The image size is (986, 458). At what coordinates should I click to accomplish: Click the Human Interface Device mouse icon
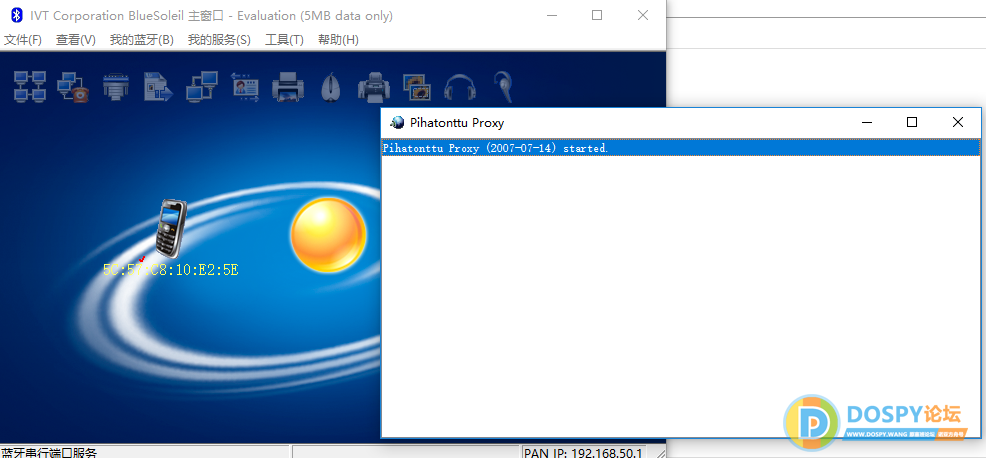coord(330,86)
